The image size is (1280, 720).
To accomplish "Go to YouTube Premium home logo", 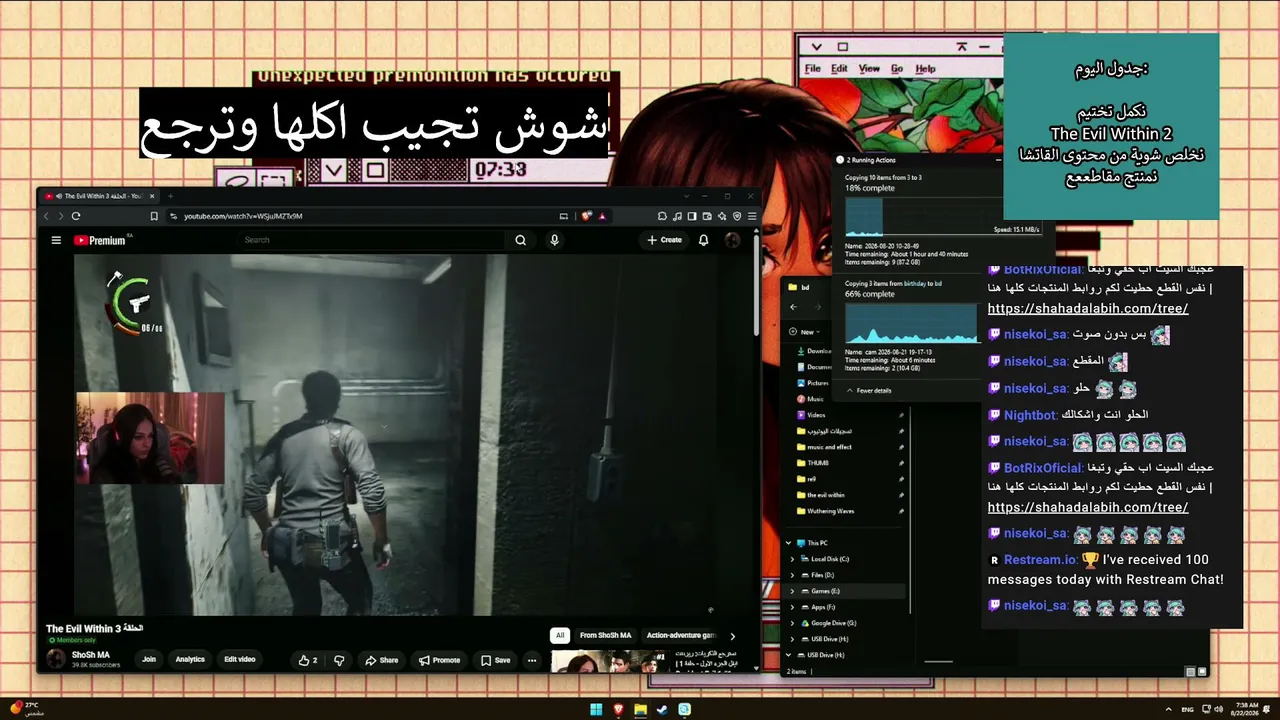I will 99,240.
